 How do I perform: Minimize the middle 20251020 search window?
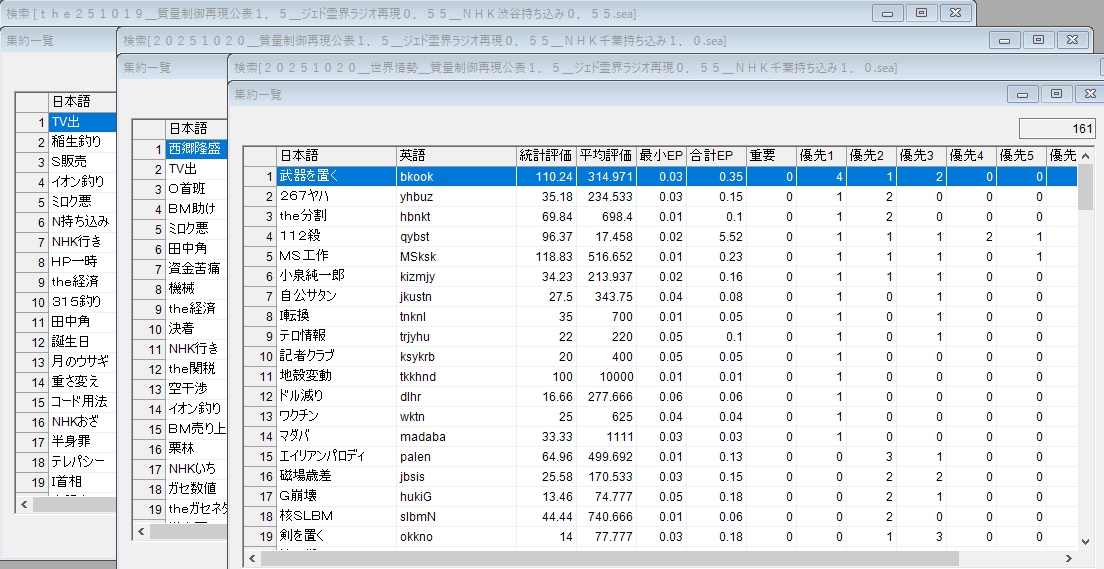coord(1005,39)
